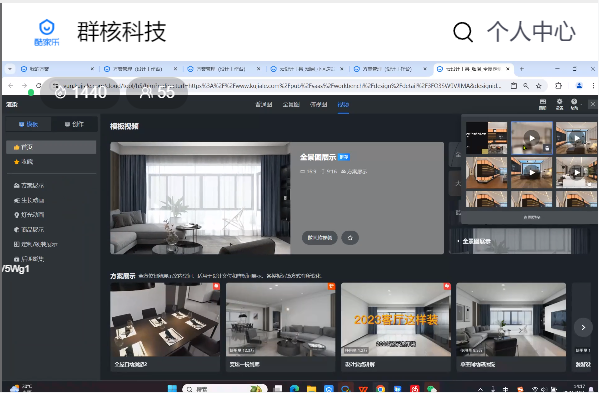599x393 pixels.
Task: Click the small icon inside selected video thumbnail
Action: 547,148
